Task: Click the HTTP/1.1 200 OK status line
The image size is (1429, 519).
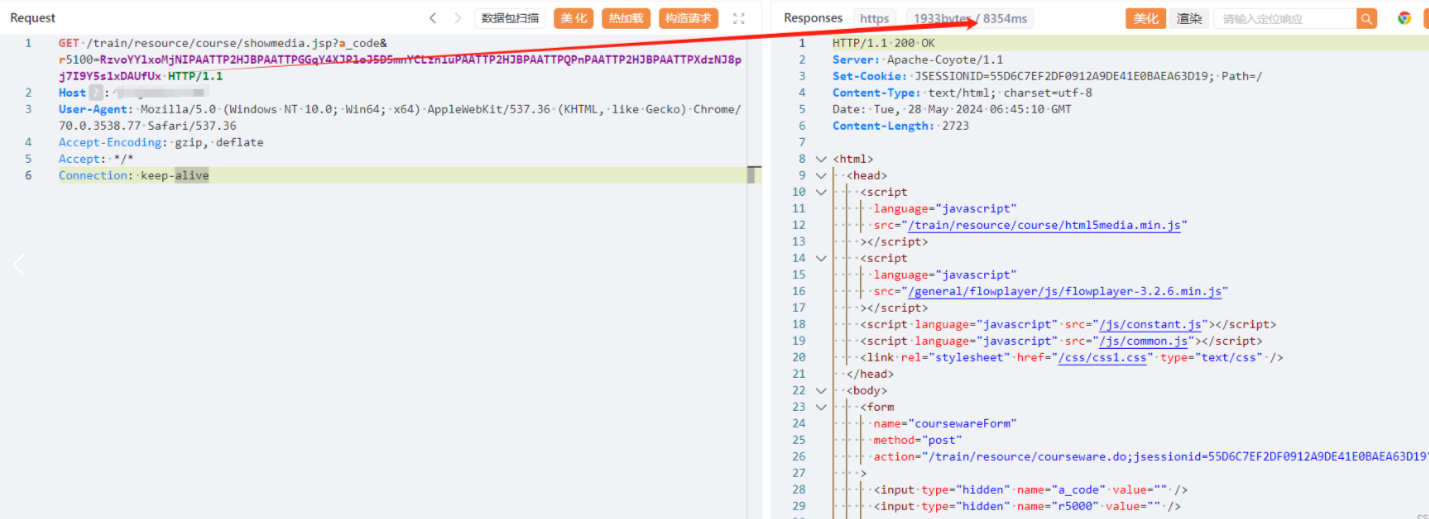Action: pos(884,43)
